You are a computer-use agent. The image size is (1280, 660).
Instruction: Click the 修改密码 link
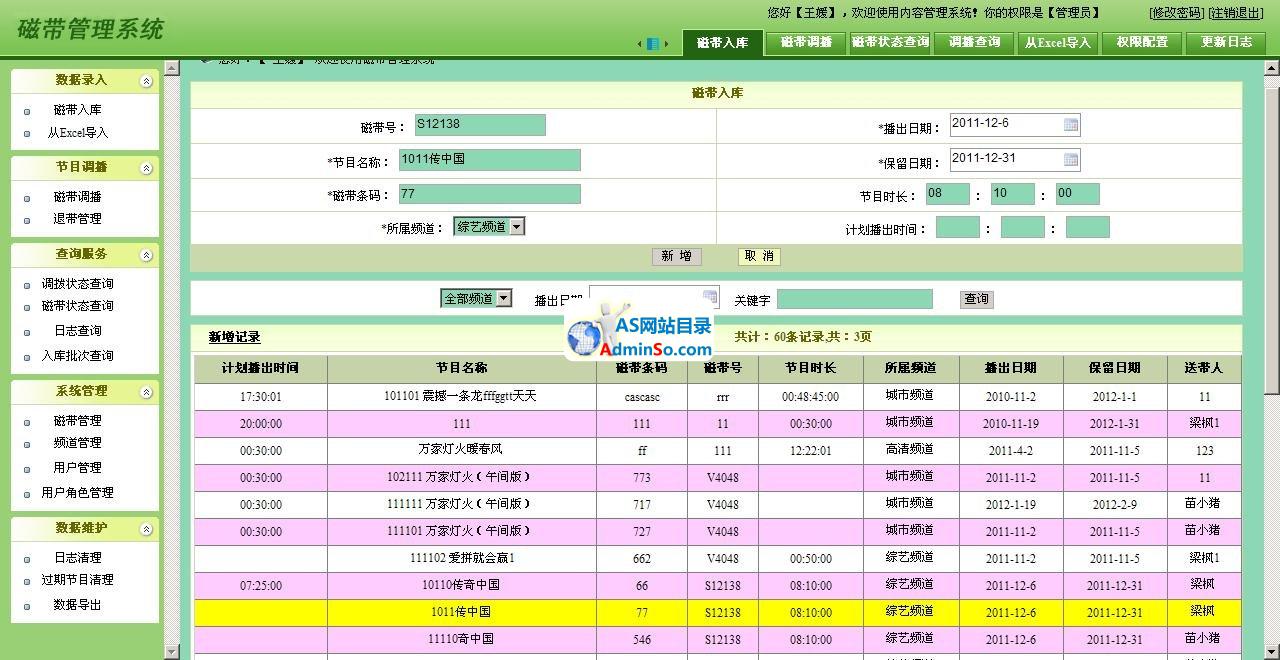(1176, 13)
